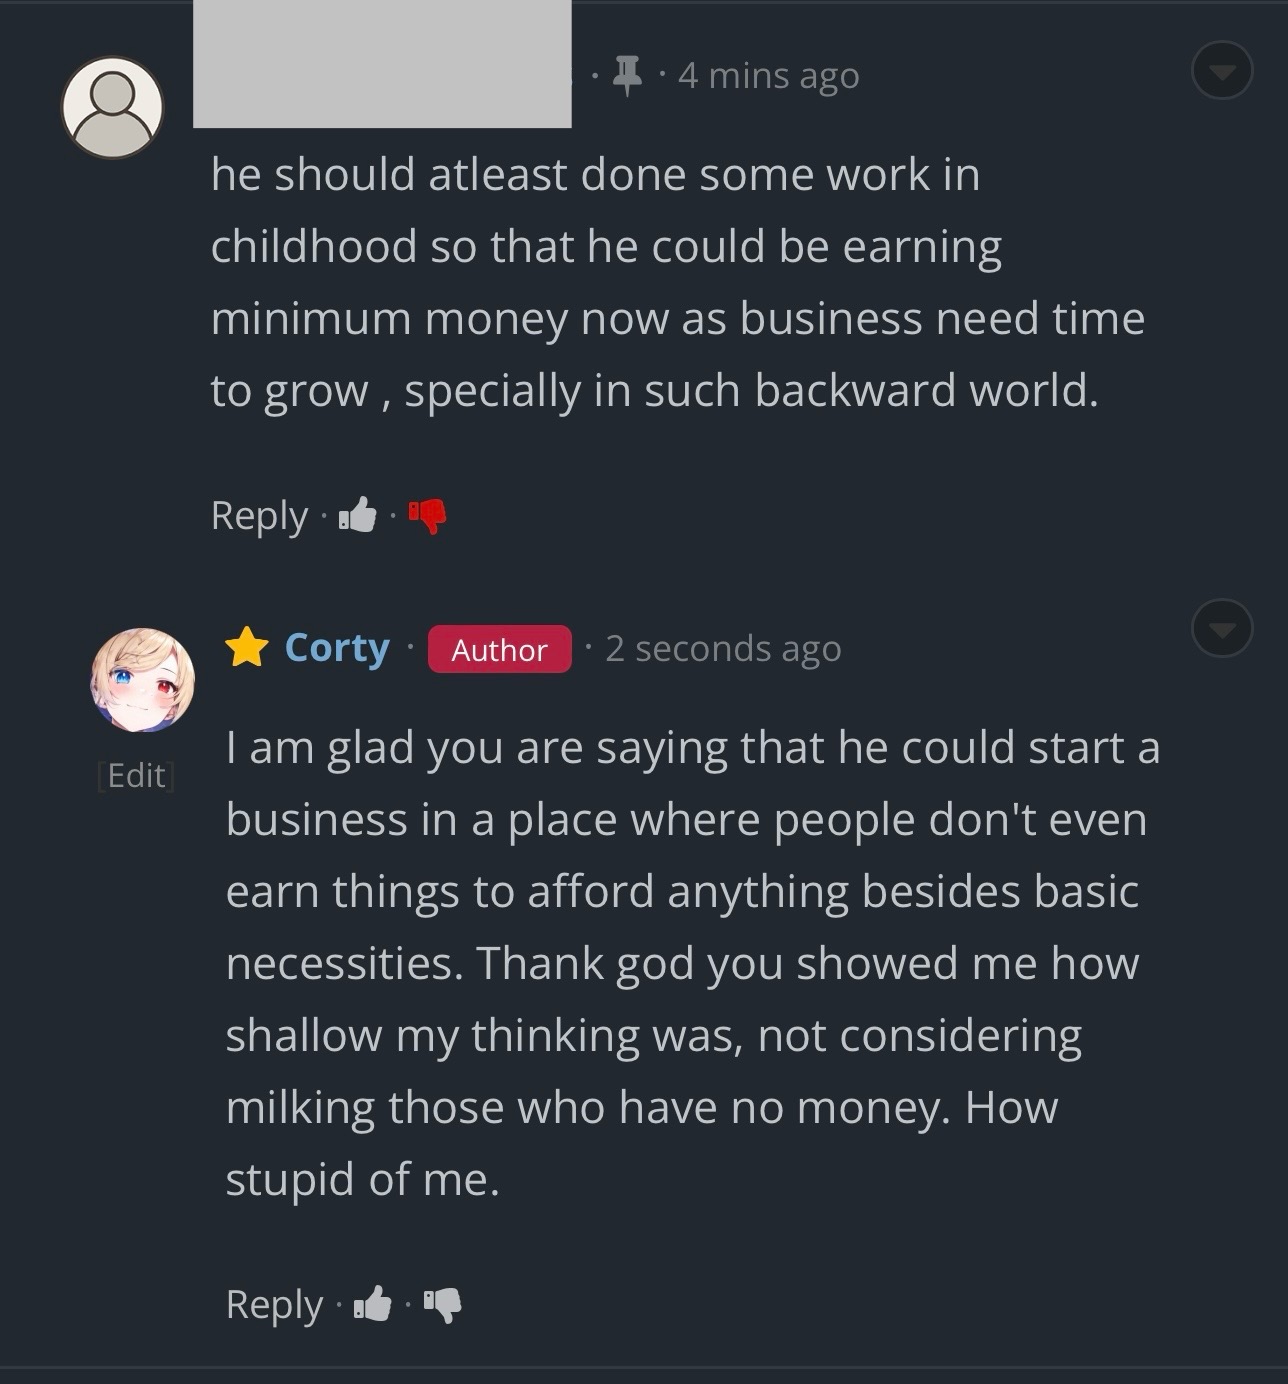
Task: Click Edit under Corty's avatar
Action: click(x=136, y=776)
